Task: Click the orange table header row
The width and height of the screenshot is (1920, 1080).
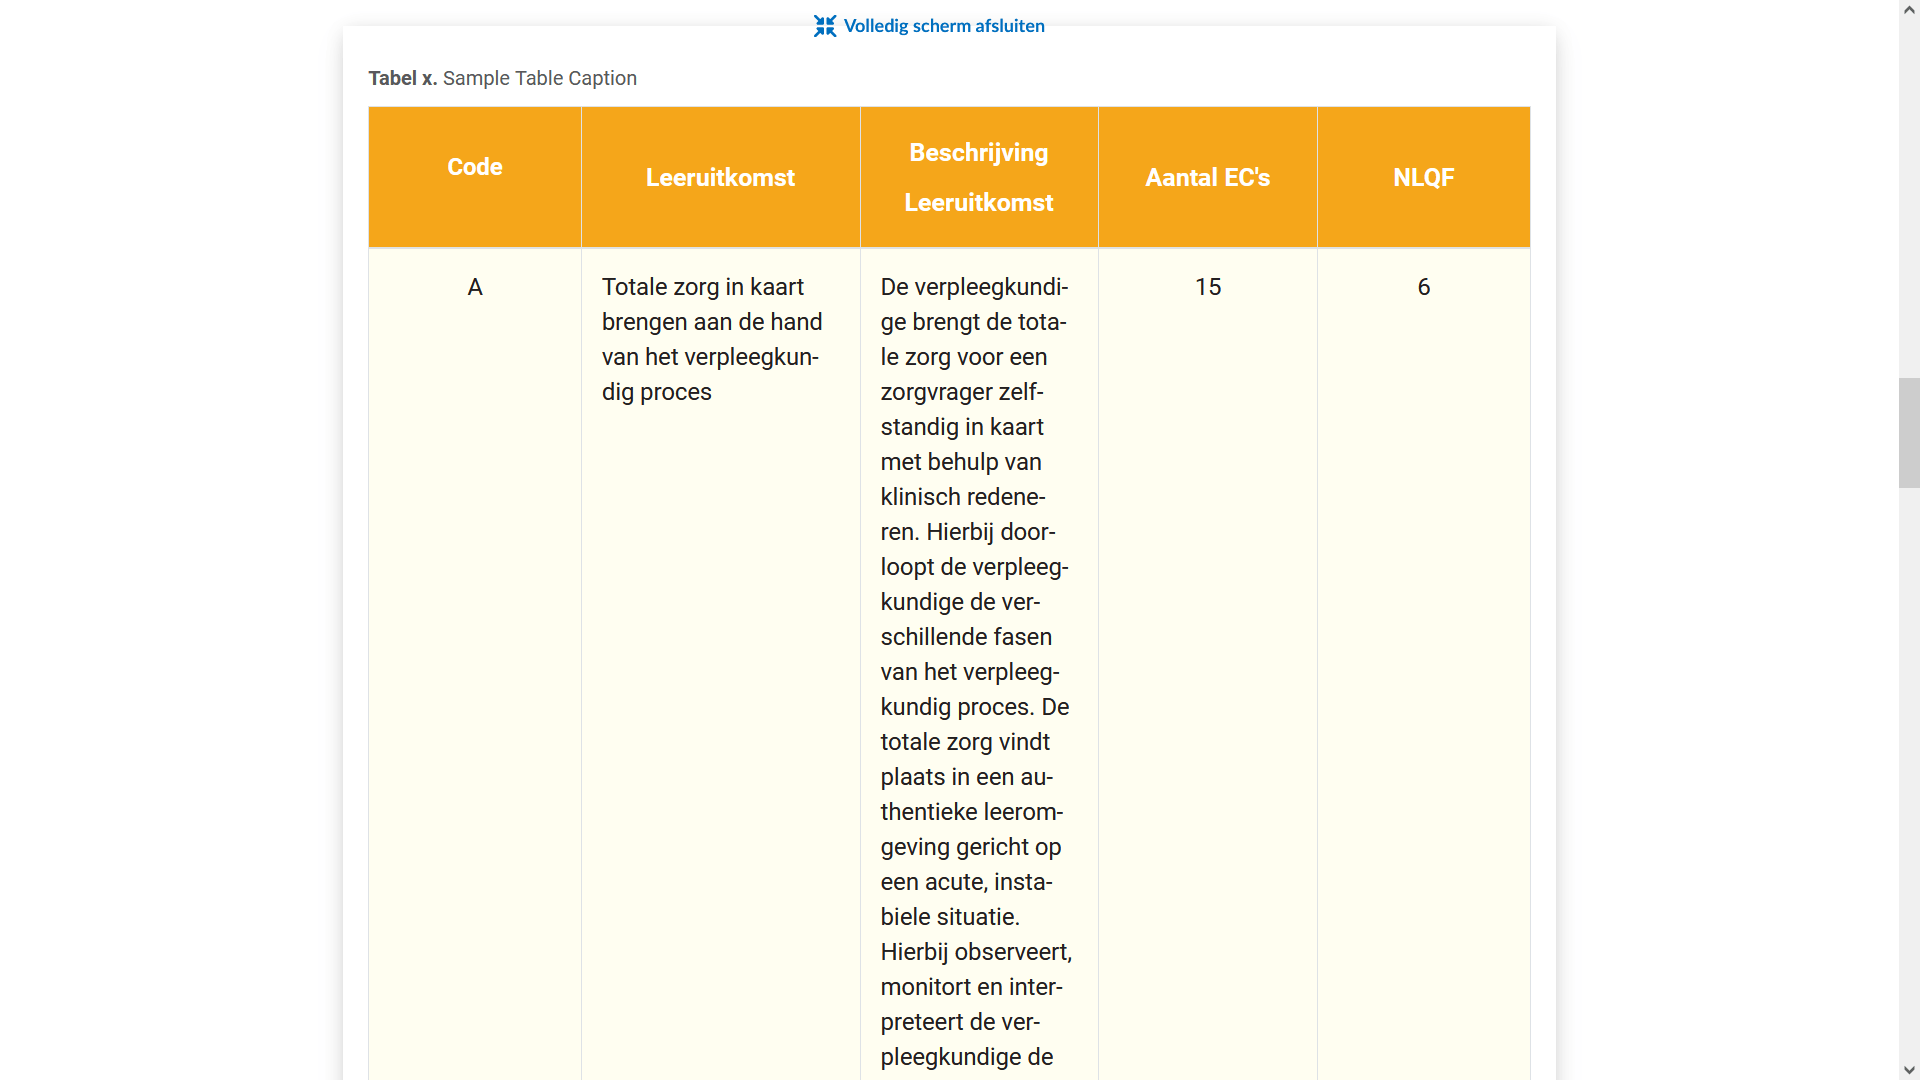Action: click(948, 177)
